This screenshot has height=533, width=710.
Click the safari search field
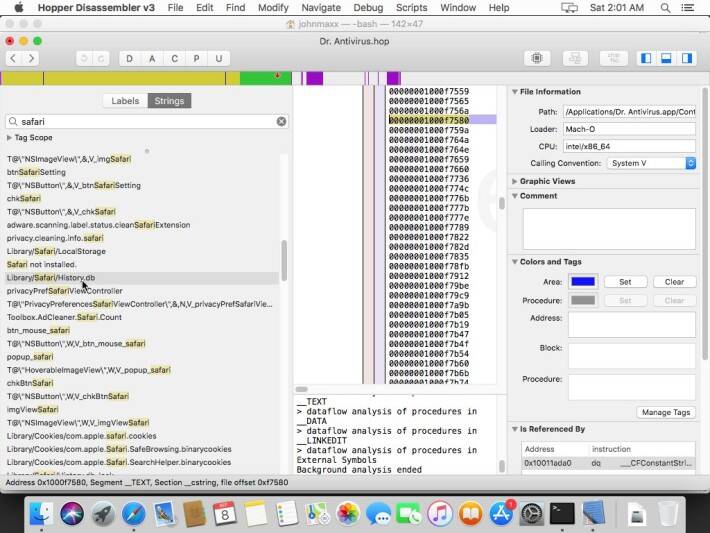click(x=145, y=121)
